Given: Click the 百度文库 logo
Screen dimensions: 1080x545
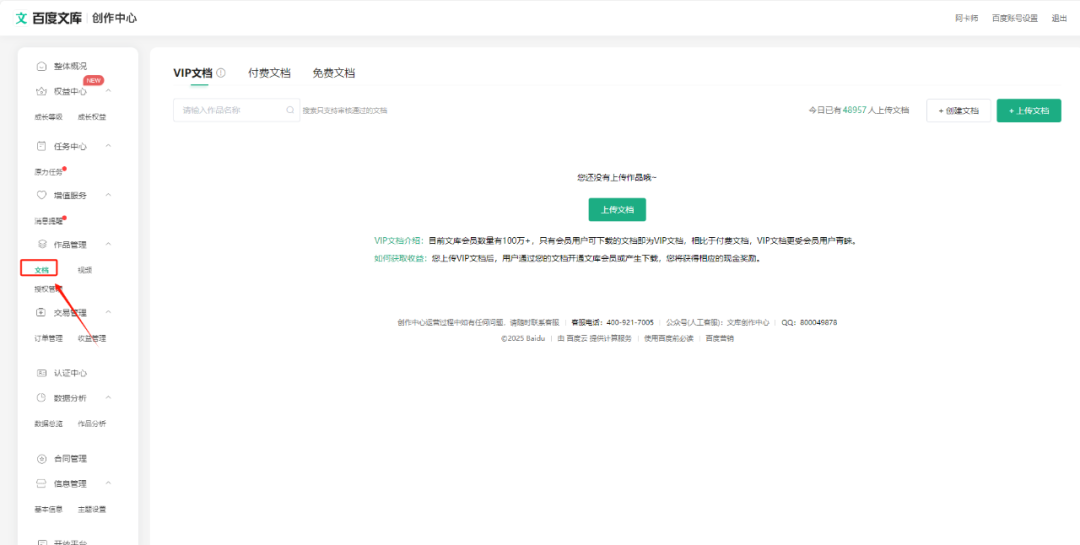Looking at the screenshot, I should coord(49,18).
